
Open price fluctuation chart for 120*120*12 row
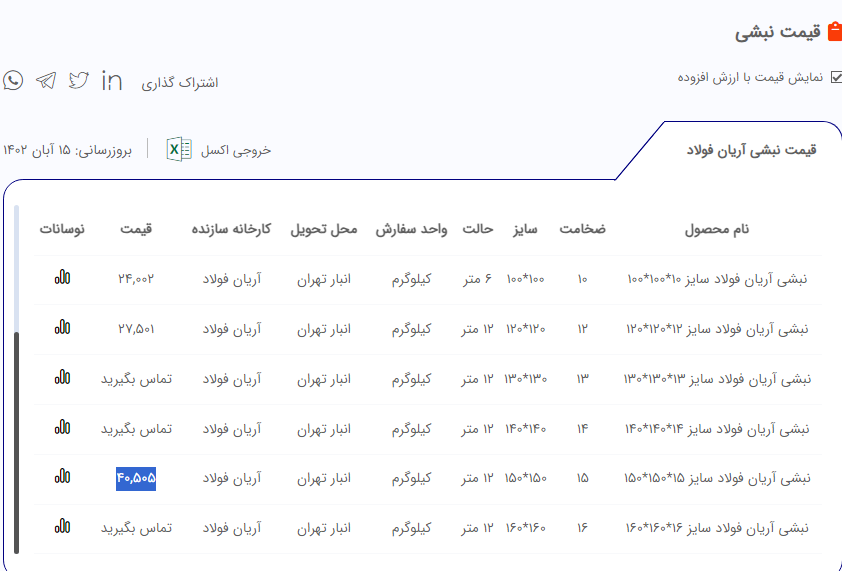click(63, 327)
